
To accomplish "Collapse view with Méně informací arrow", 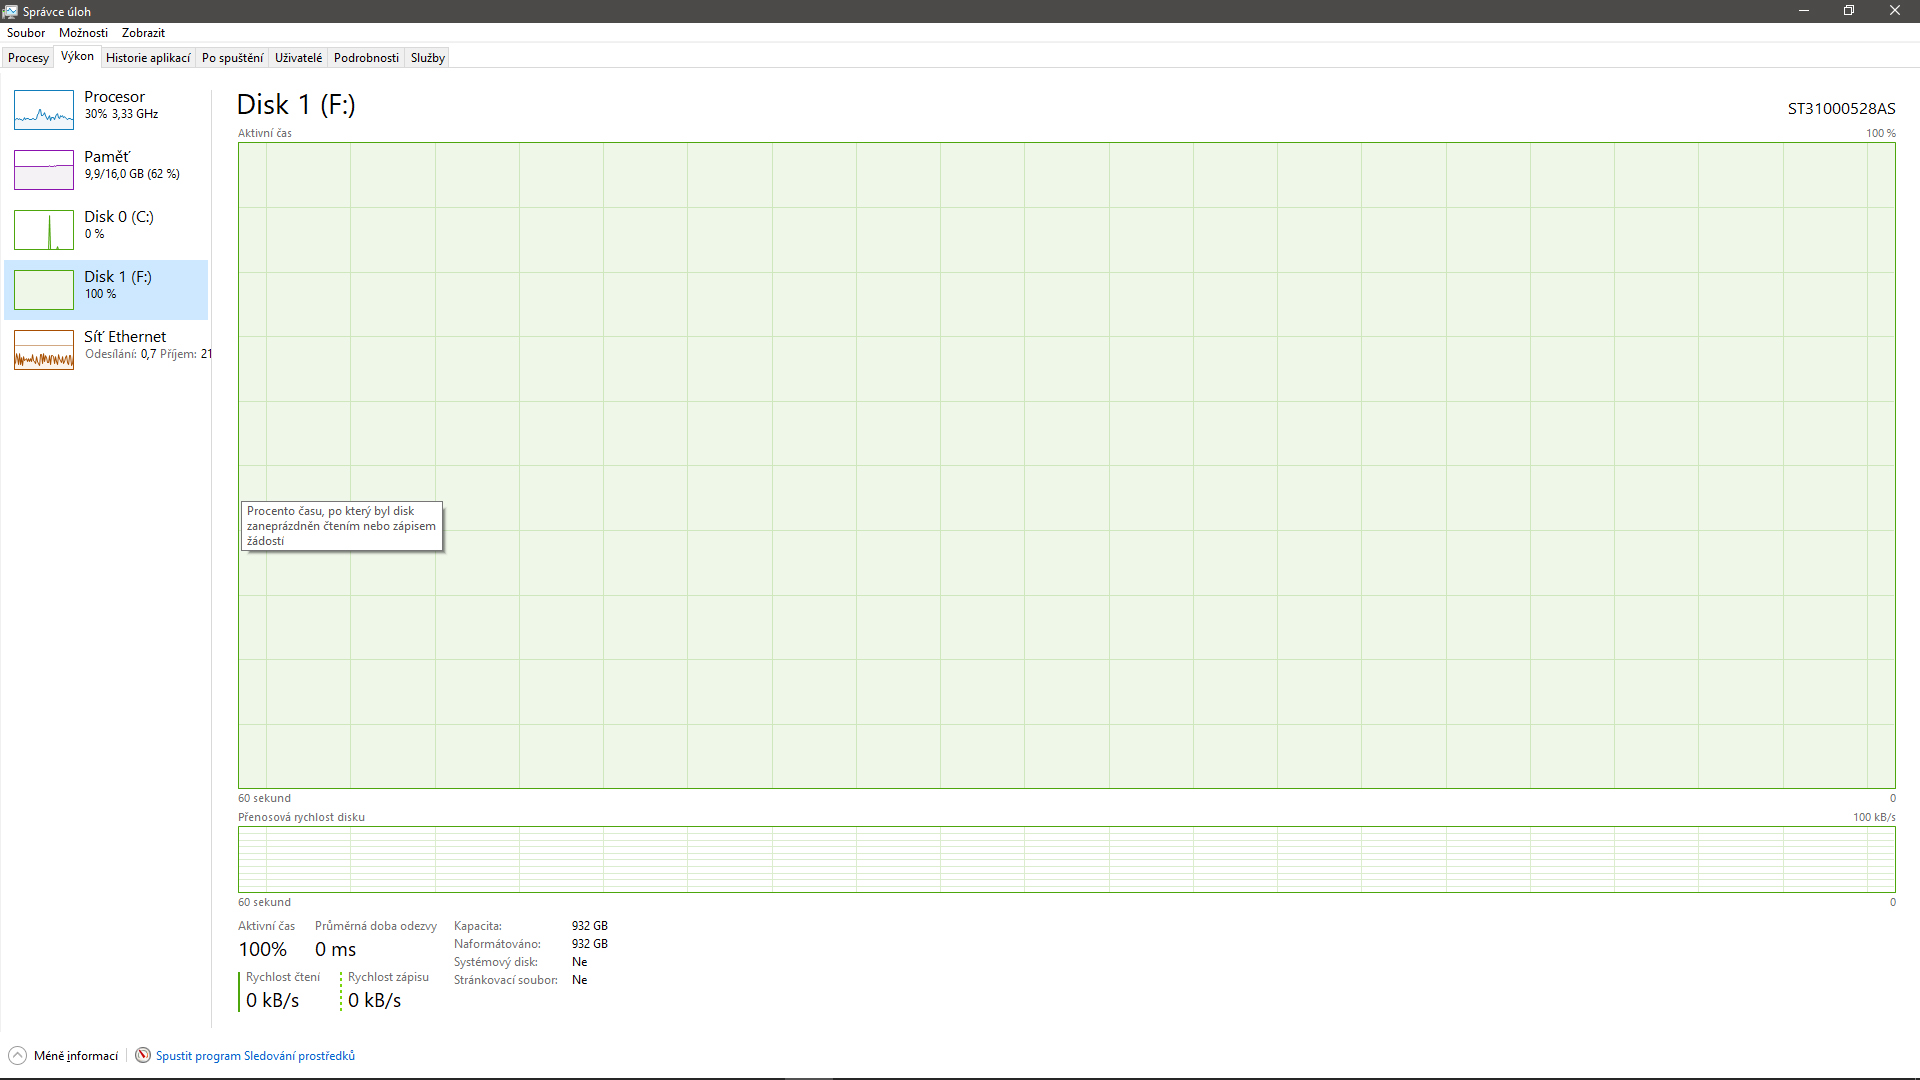I will pyautogui.click(x=17, y=1055).
